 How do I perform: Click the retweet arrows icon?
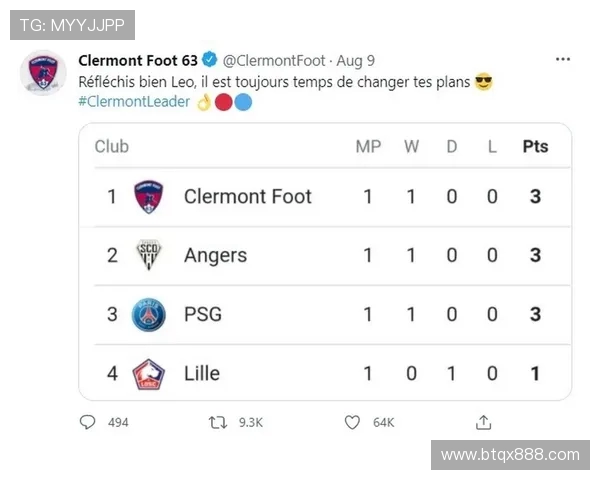click(217, 423)
